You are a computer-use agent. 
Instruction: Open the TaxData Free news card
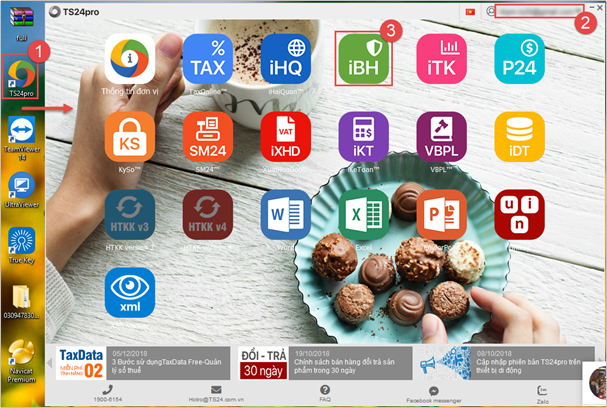[x=143, y=363]
